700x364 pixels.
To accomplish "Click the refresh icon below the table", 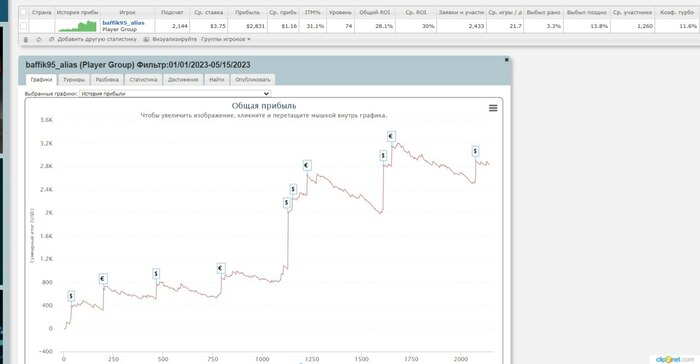I will click(x=38, y=40).
